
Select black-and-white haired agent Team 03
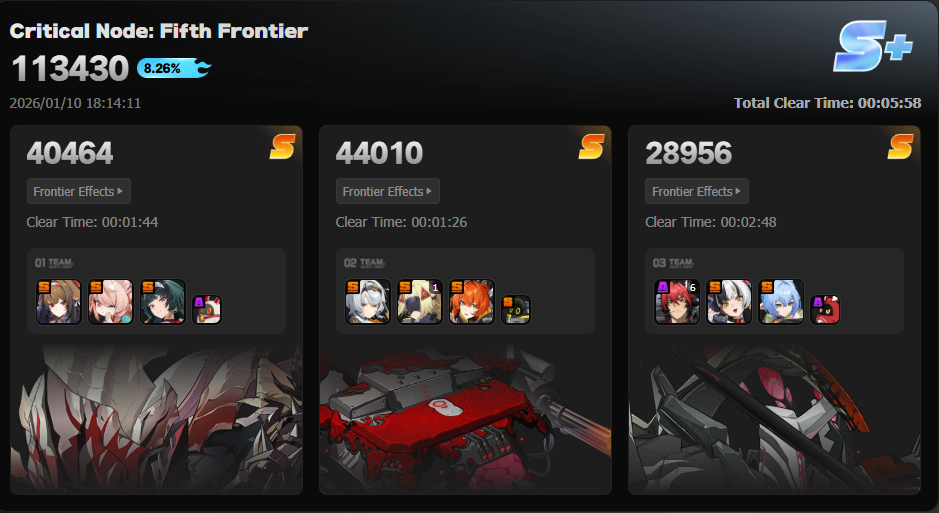[x=729, y=302]
